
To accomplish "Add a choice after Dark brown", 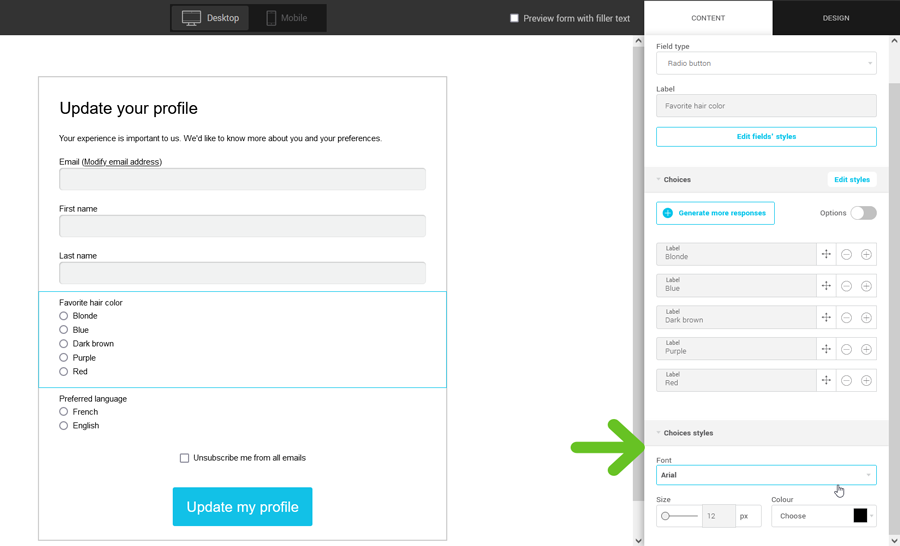I will pyautogui.click(x=866, y=318).
